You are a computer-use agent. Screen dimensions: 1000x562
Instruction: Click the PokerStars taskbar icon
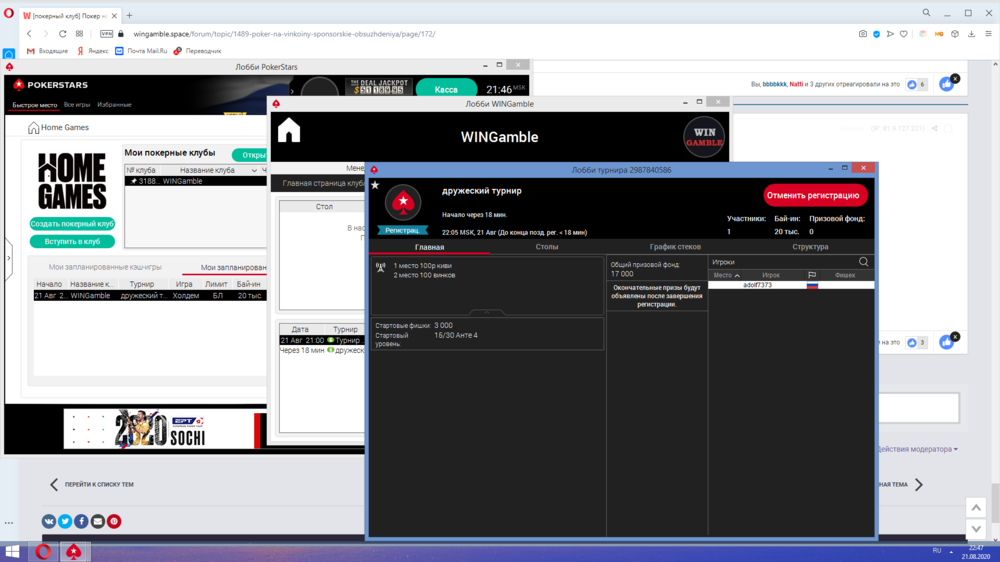[x=74, y=551]
